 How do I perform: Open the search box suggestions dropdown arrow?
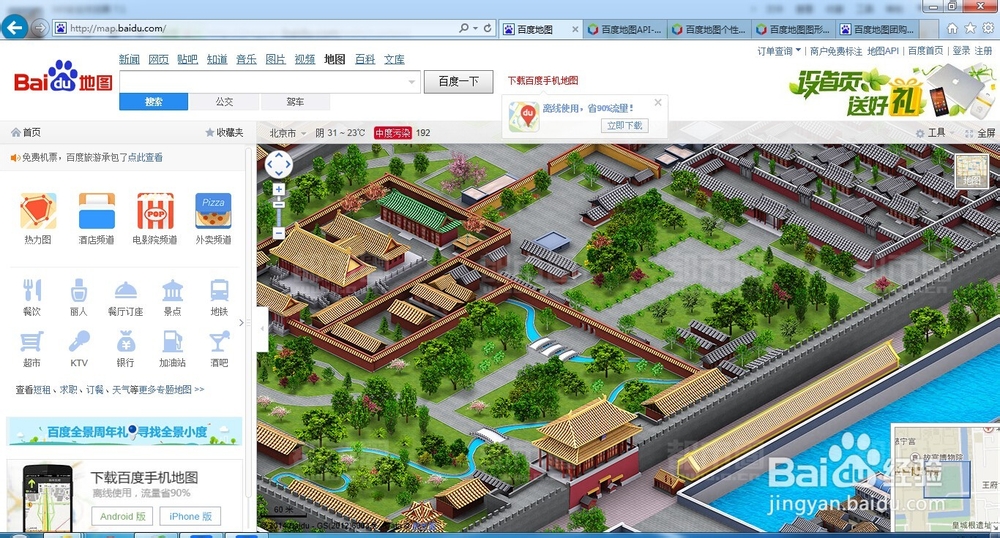(x=411, y=82)
